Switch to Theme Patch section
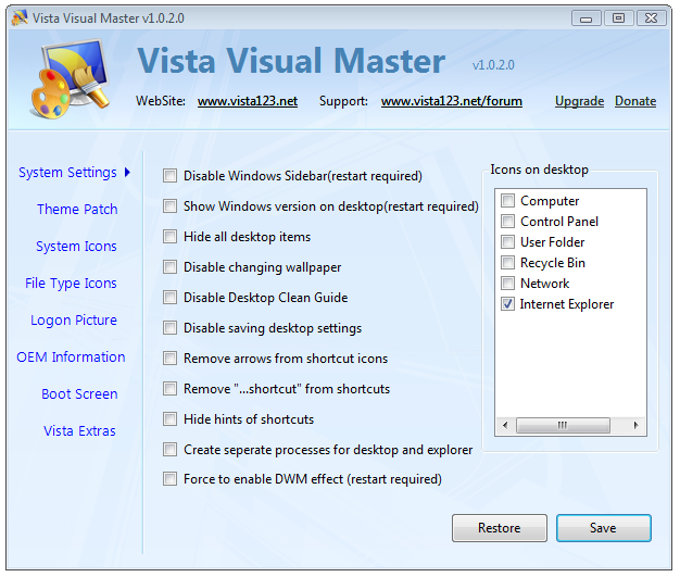The image size is (680, 577). [x=77, y=209]
